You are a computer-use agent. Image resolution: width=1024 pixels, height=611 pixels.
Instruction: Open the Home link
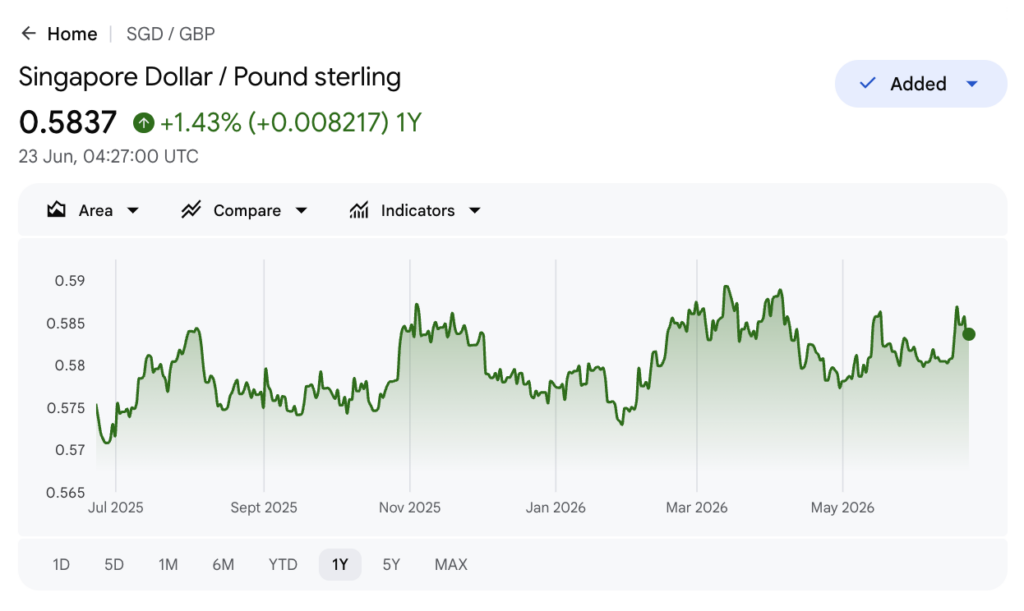coord(72,34)
